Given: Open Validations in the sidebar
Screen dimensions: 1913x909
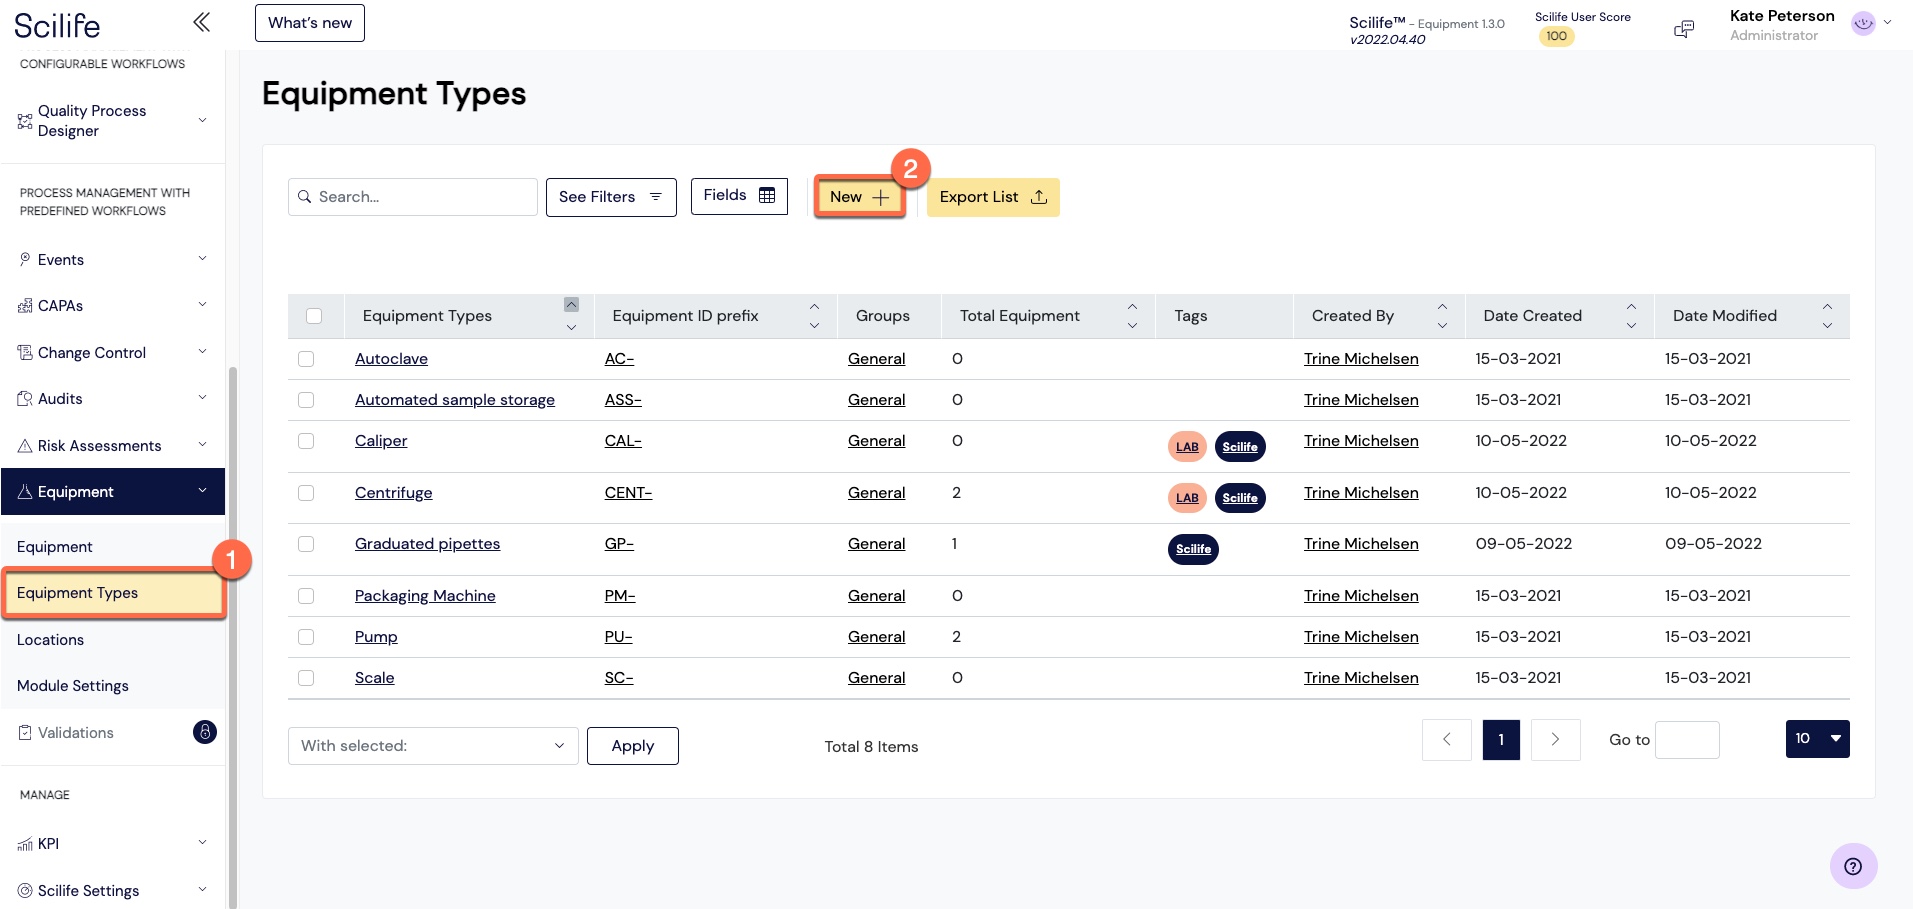Looking at the screenshot, I should [76, 733].
